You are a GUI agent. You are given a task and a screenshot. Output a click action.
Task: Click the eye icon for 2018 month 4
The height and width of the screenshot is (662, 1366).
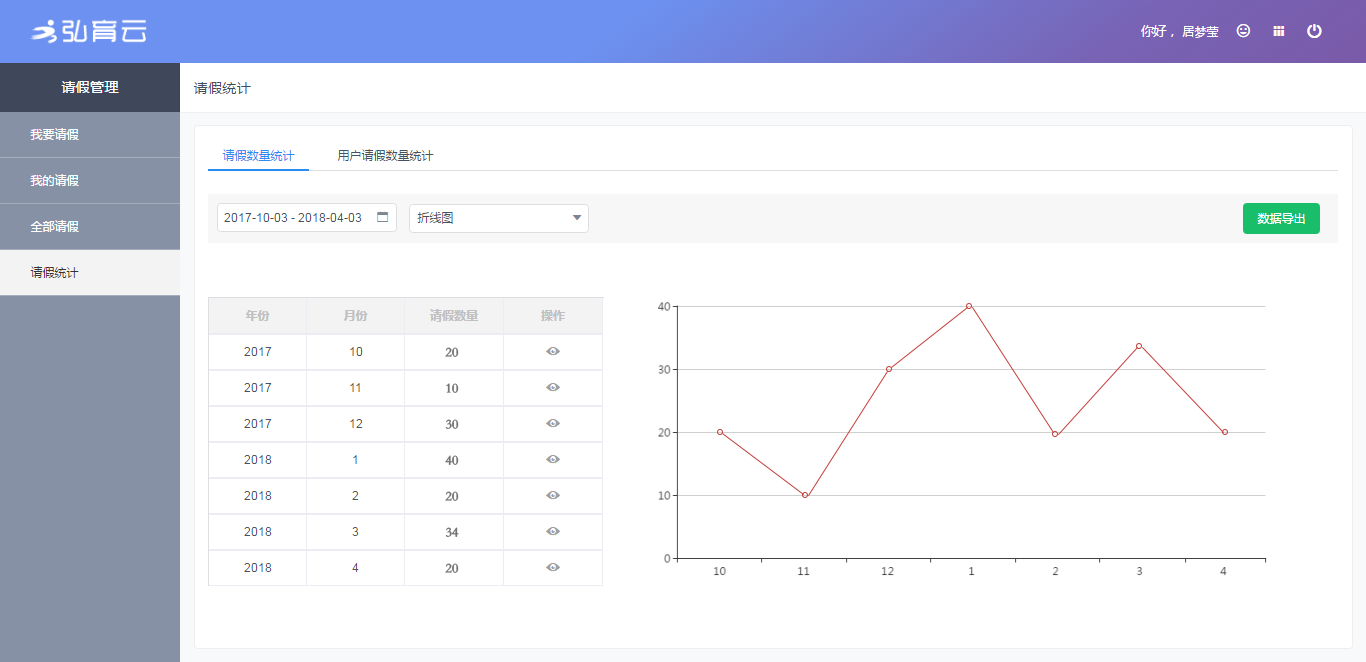pyautogui.click(x=553, y=568)
